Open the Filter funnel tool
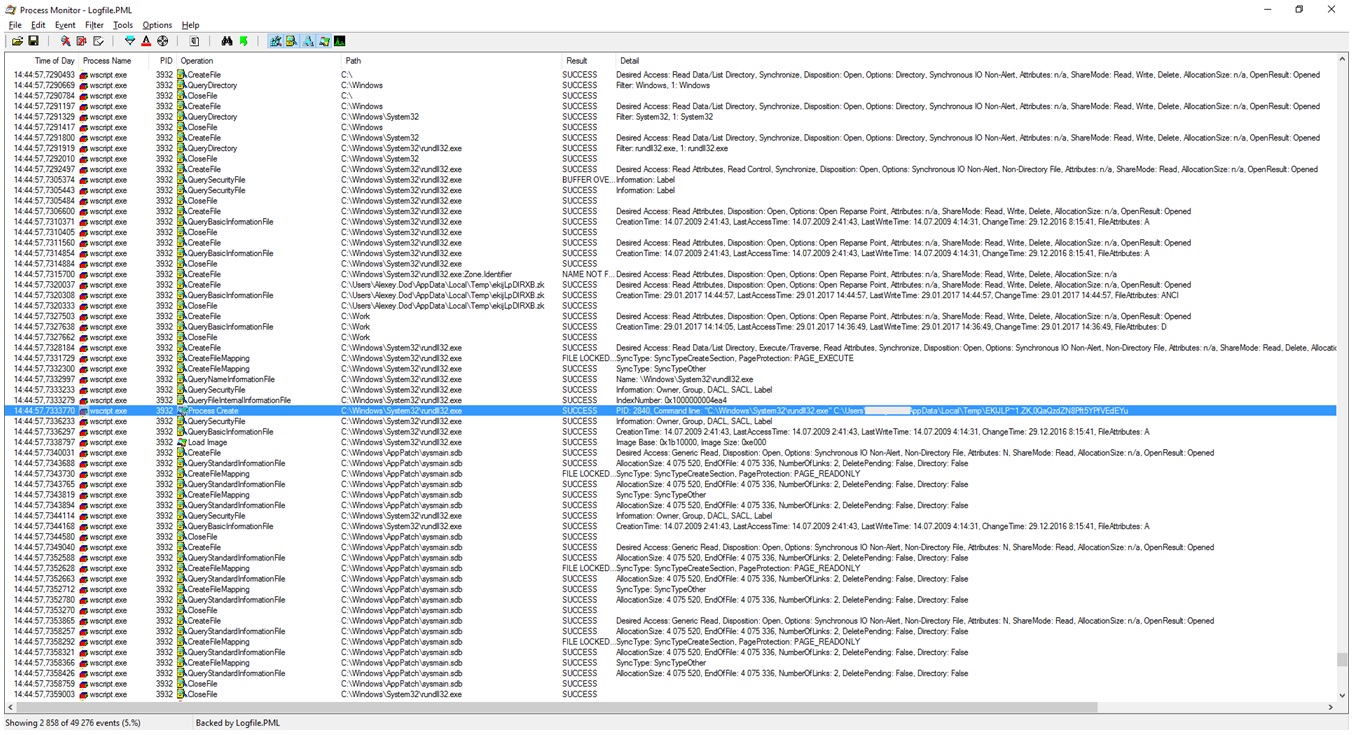 click(129, 41)
